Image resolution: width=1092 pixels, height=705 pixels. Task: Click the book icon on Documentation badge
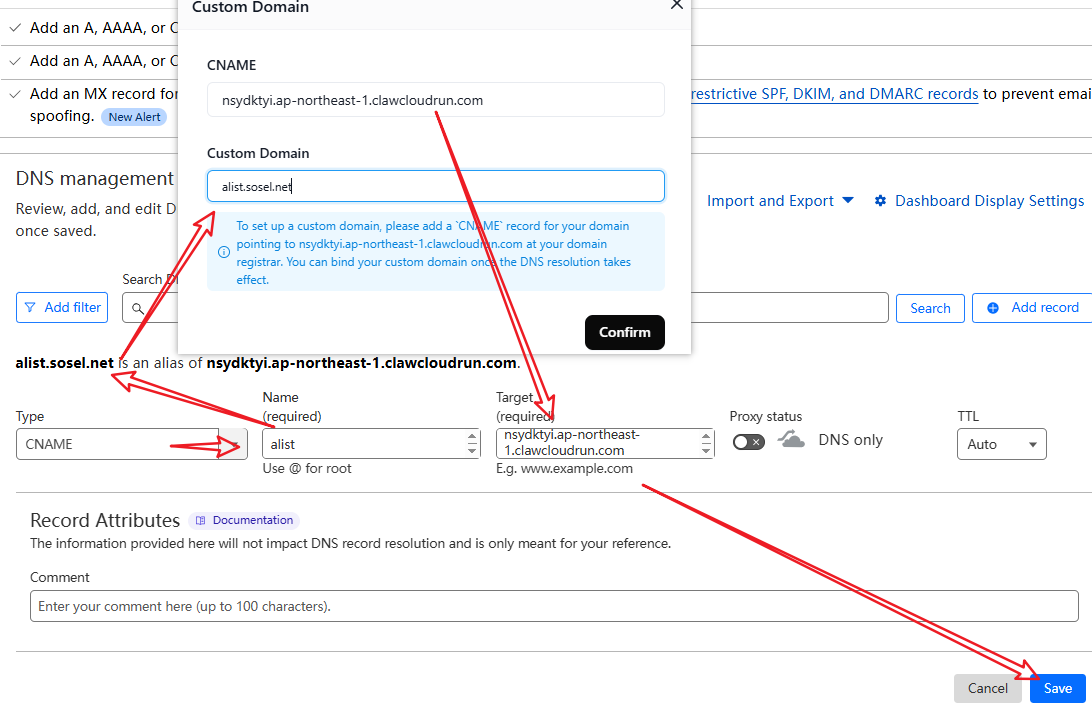point(201,520)
